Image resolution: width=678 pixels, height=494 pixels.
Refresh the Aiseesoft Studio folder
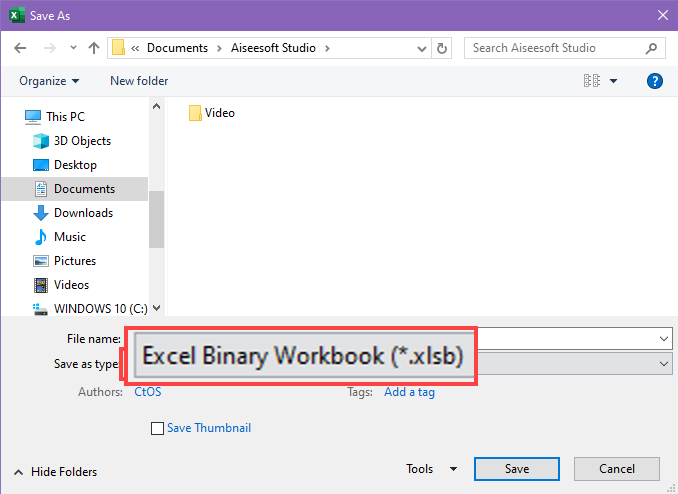[441, 48]
